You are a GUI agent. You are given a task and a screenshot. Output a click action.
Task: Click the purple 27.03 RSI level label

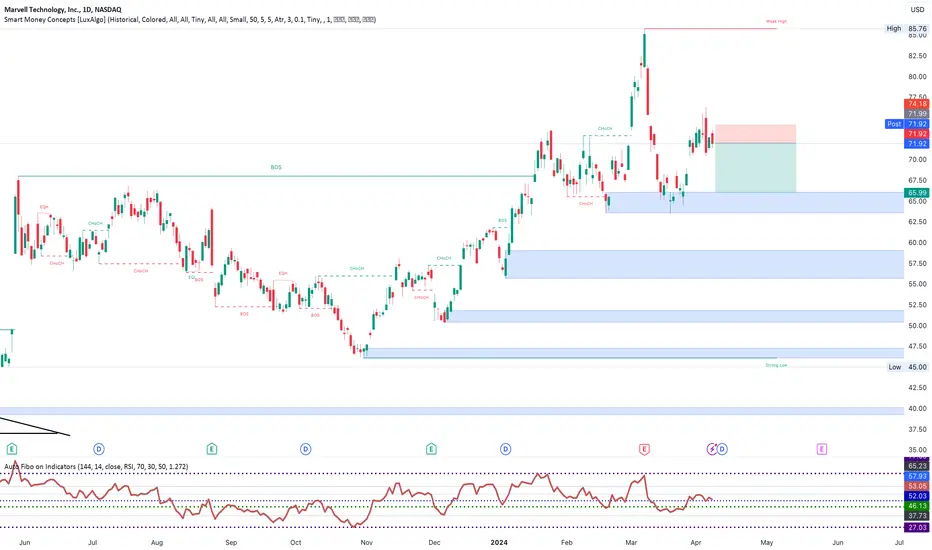[917, 527]
